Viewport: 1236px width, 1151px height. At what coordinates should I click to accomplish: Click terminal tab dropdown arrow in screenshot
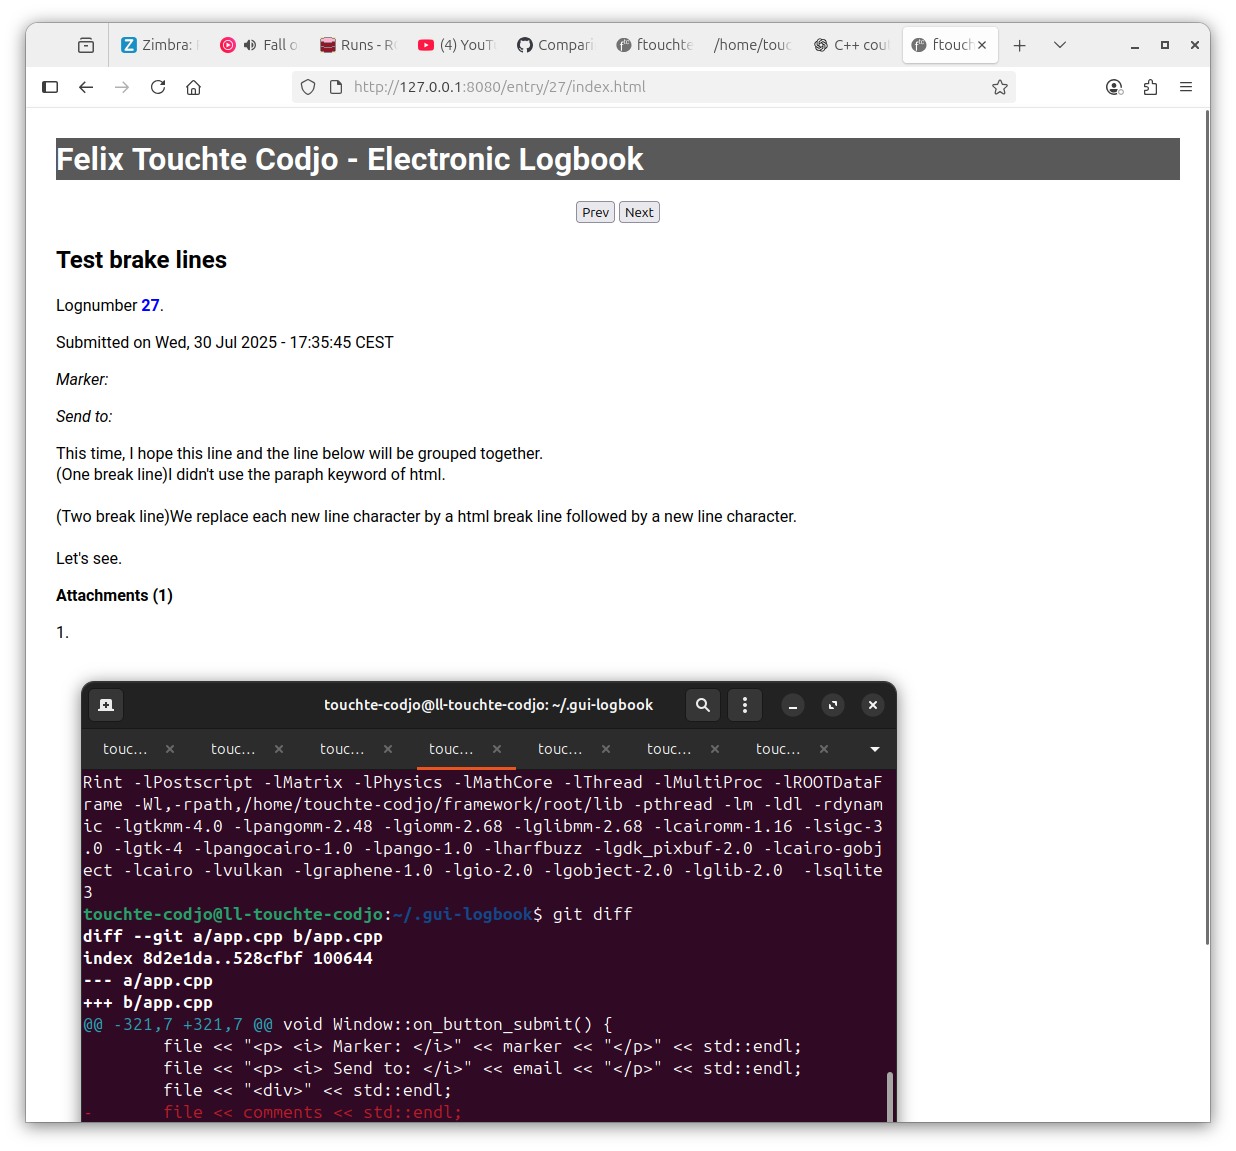[875, 749]
